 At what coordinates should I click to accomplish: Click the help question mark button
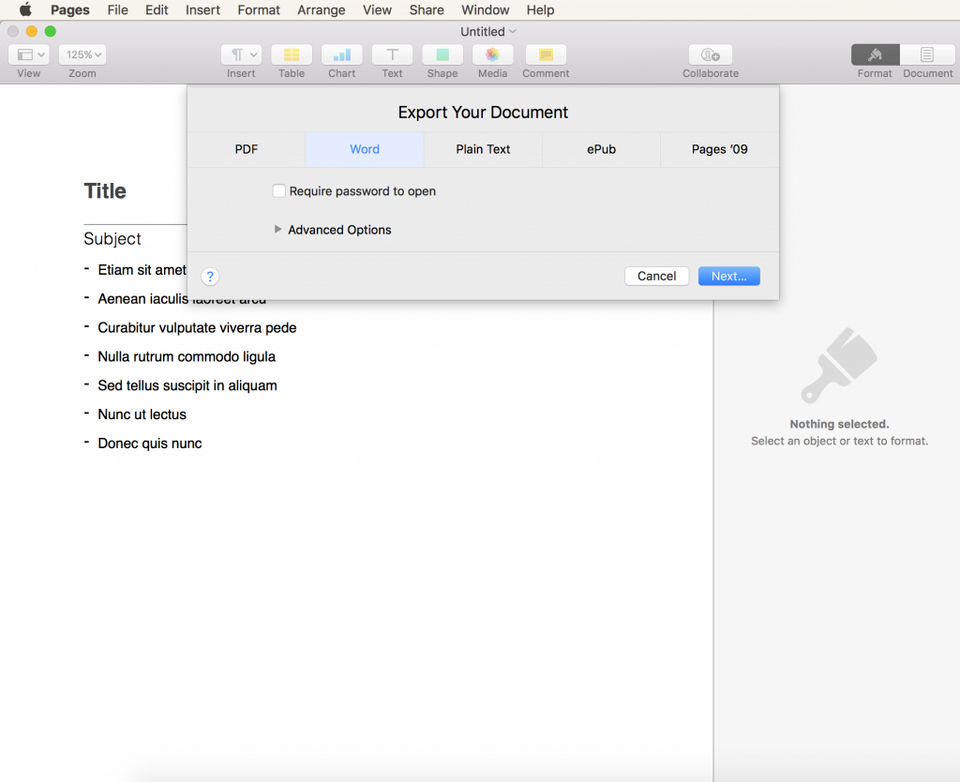click(x=210, y=277)
